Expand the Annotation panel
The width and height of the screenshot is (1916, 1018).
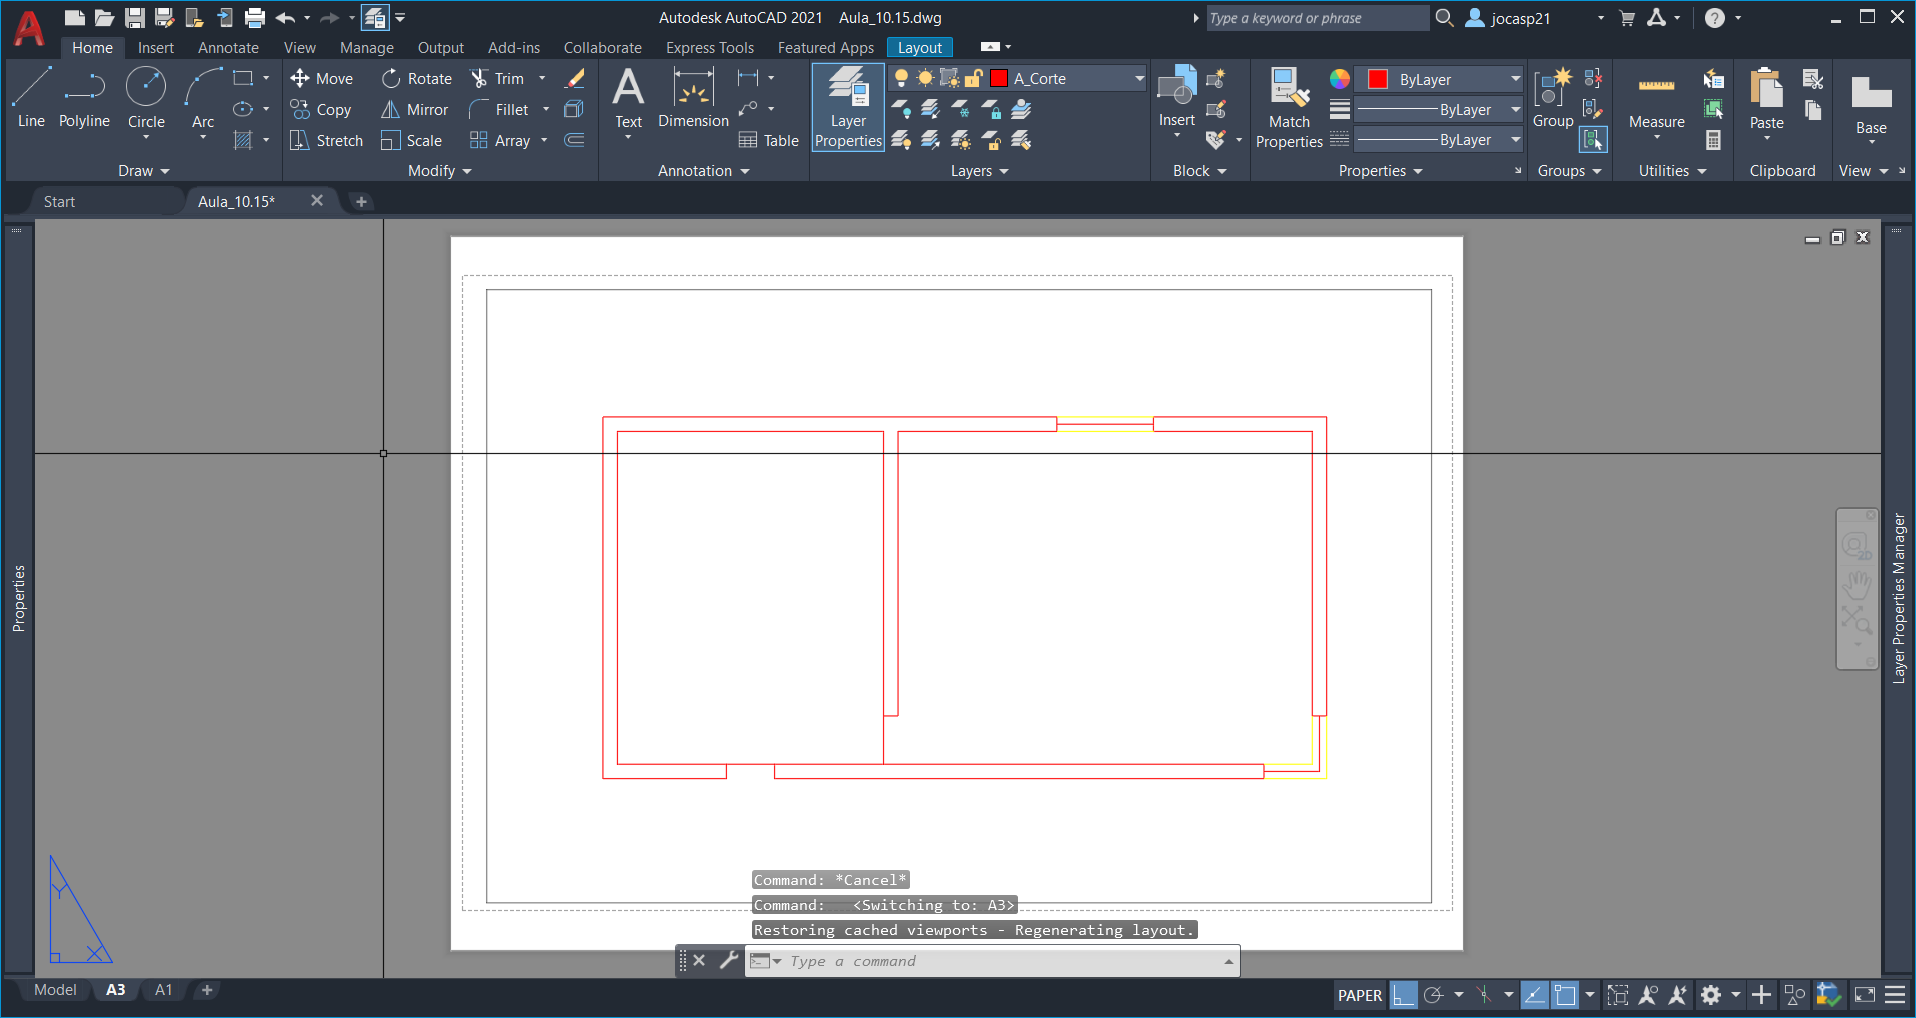click(703, 171)
